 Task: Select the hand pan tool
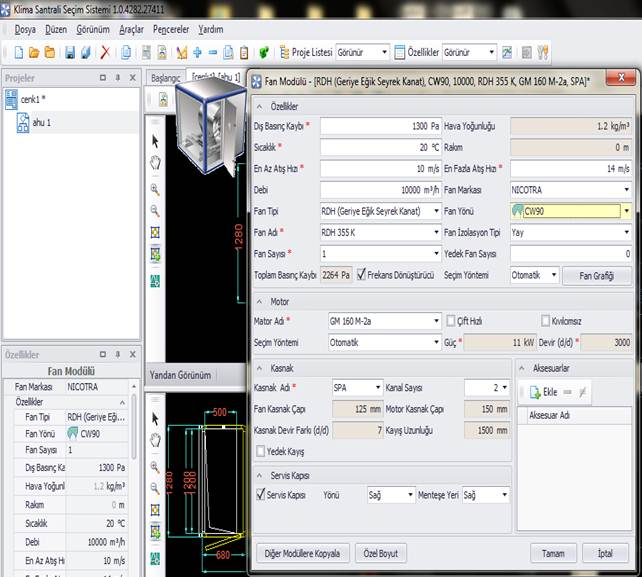(155, 162)
